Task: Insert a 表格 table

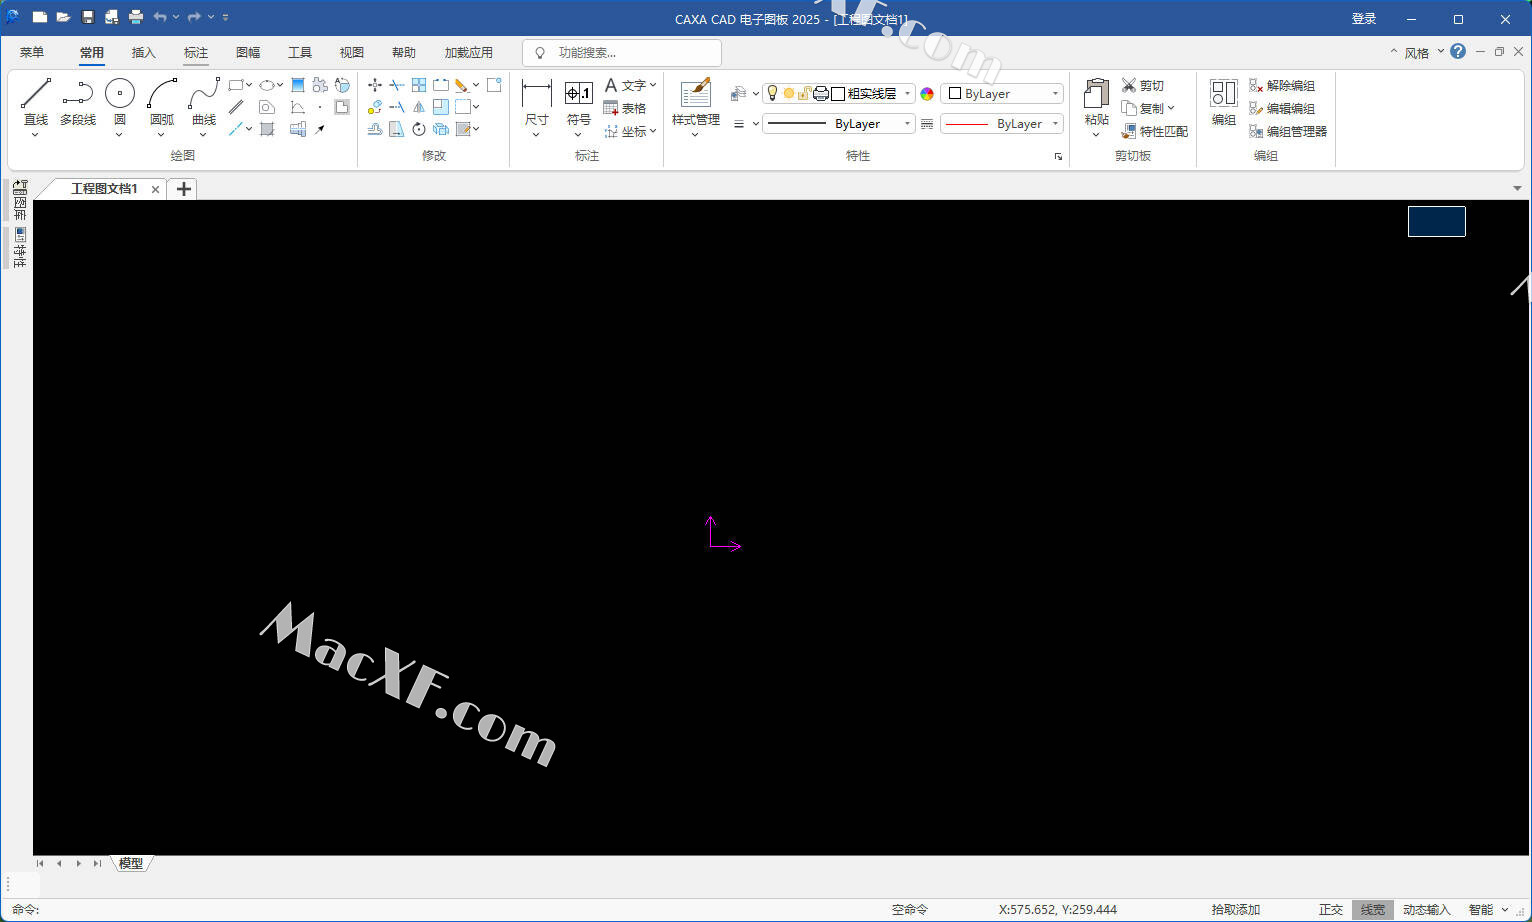Action: pos(625,108)
